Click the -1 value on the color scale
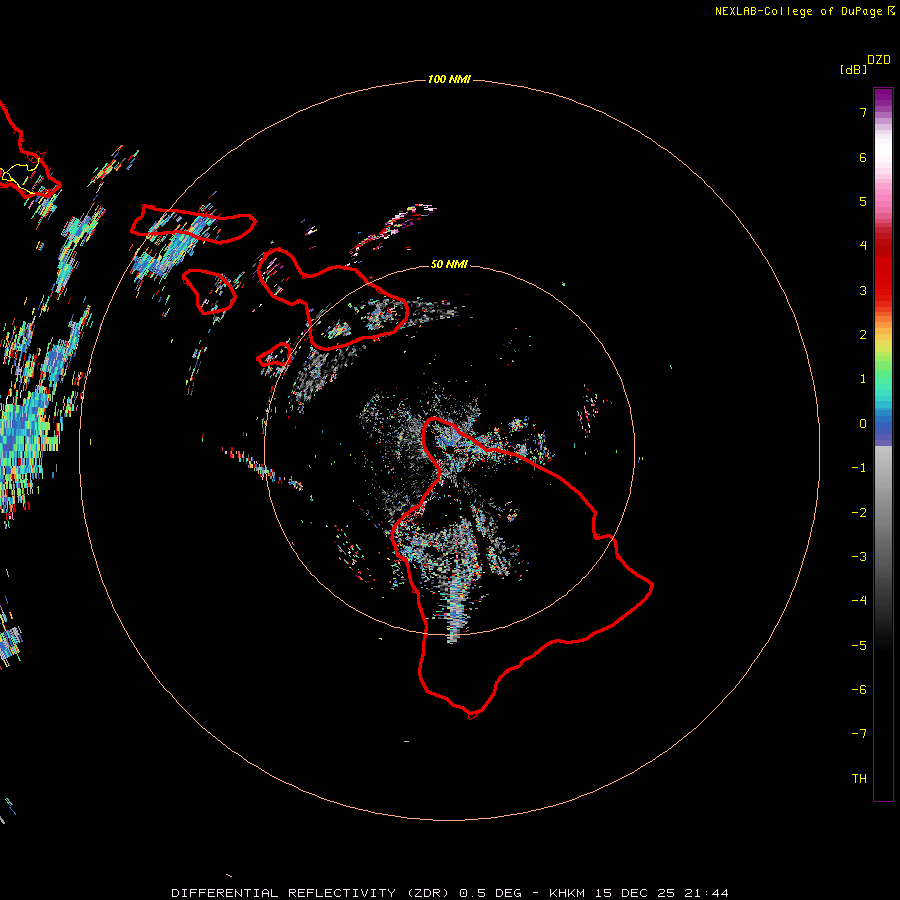The height and width of the screenshot is (900, 900). (859, 468)
